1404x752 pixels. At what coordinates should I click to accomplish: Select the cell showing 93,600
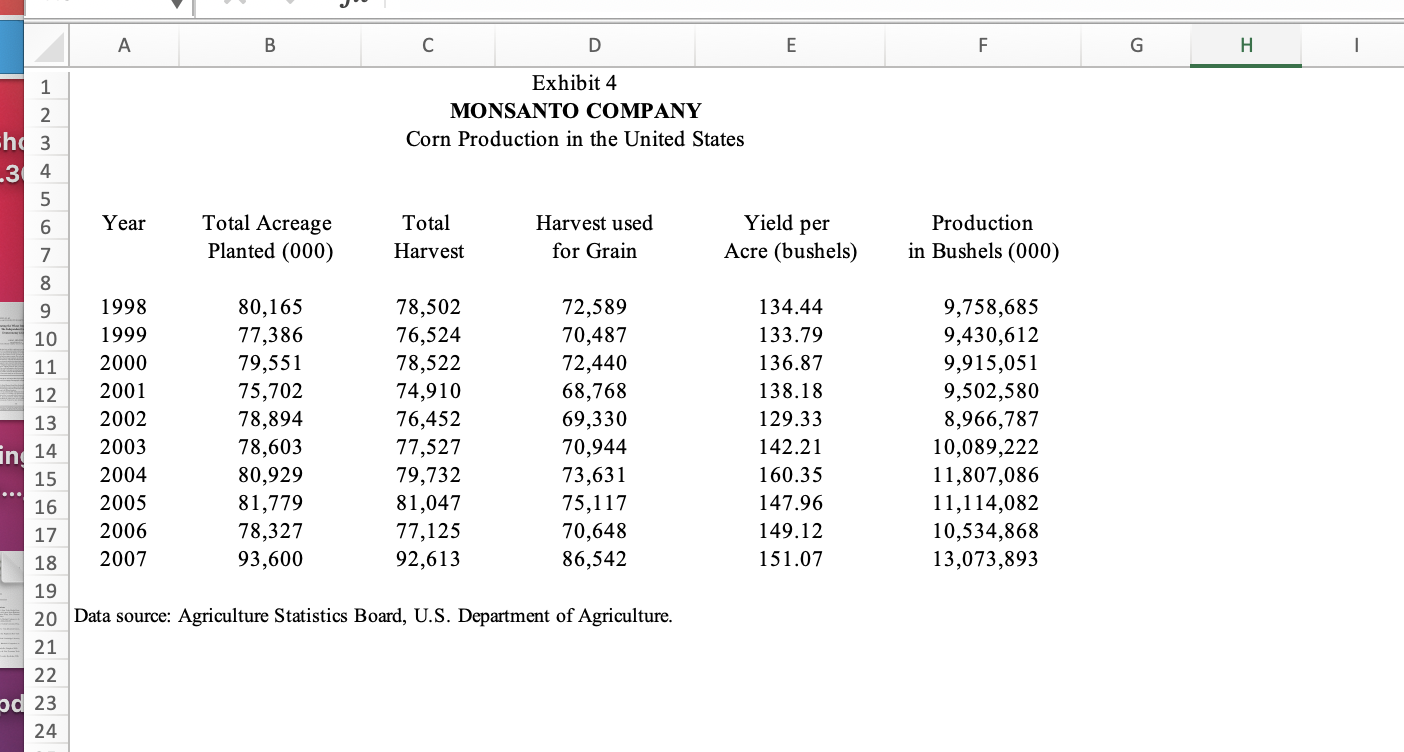[270, 559]
